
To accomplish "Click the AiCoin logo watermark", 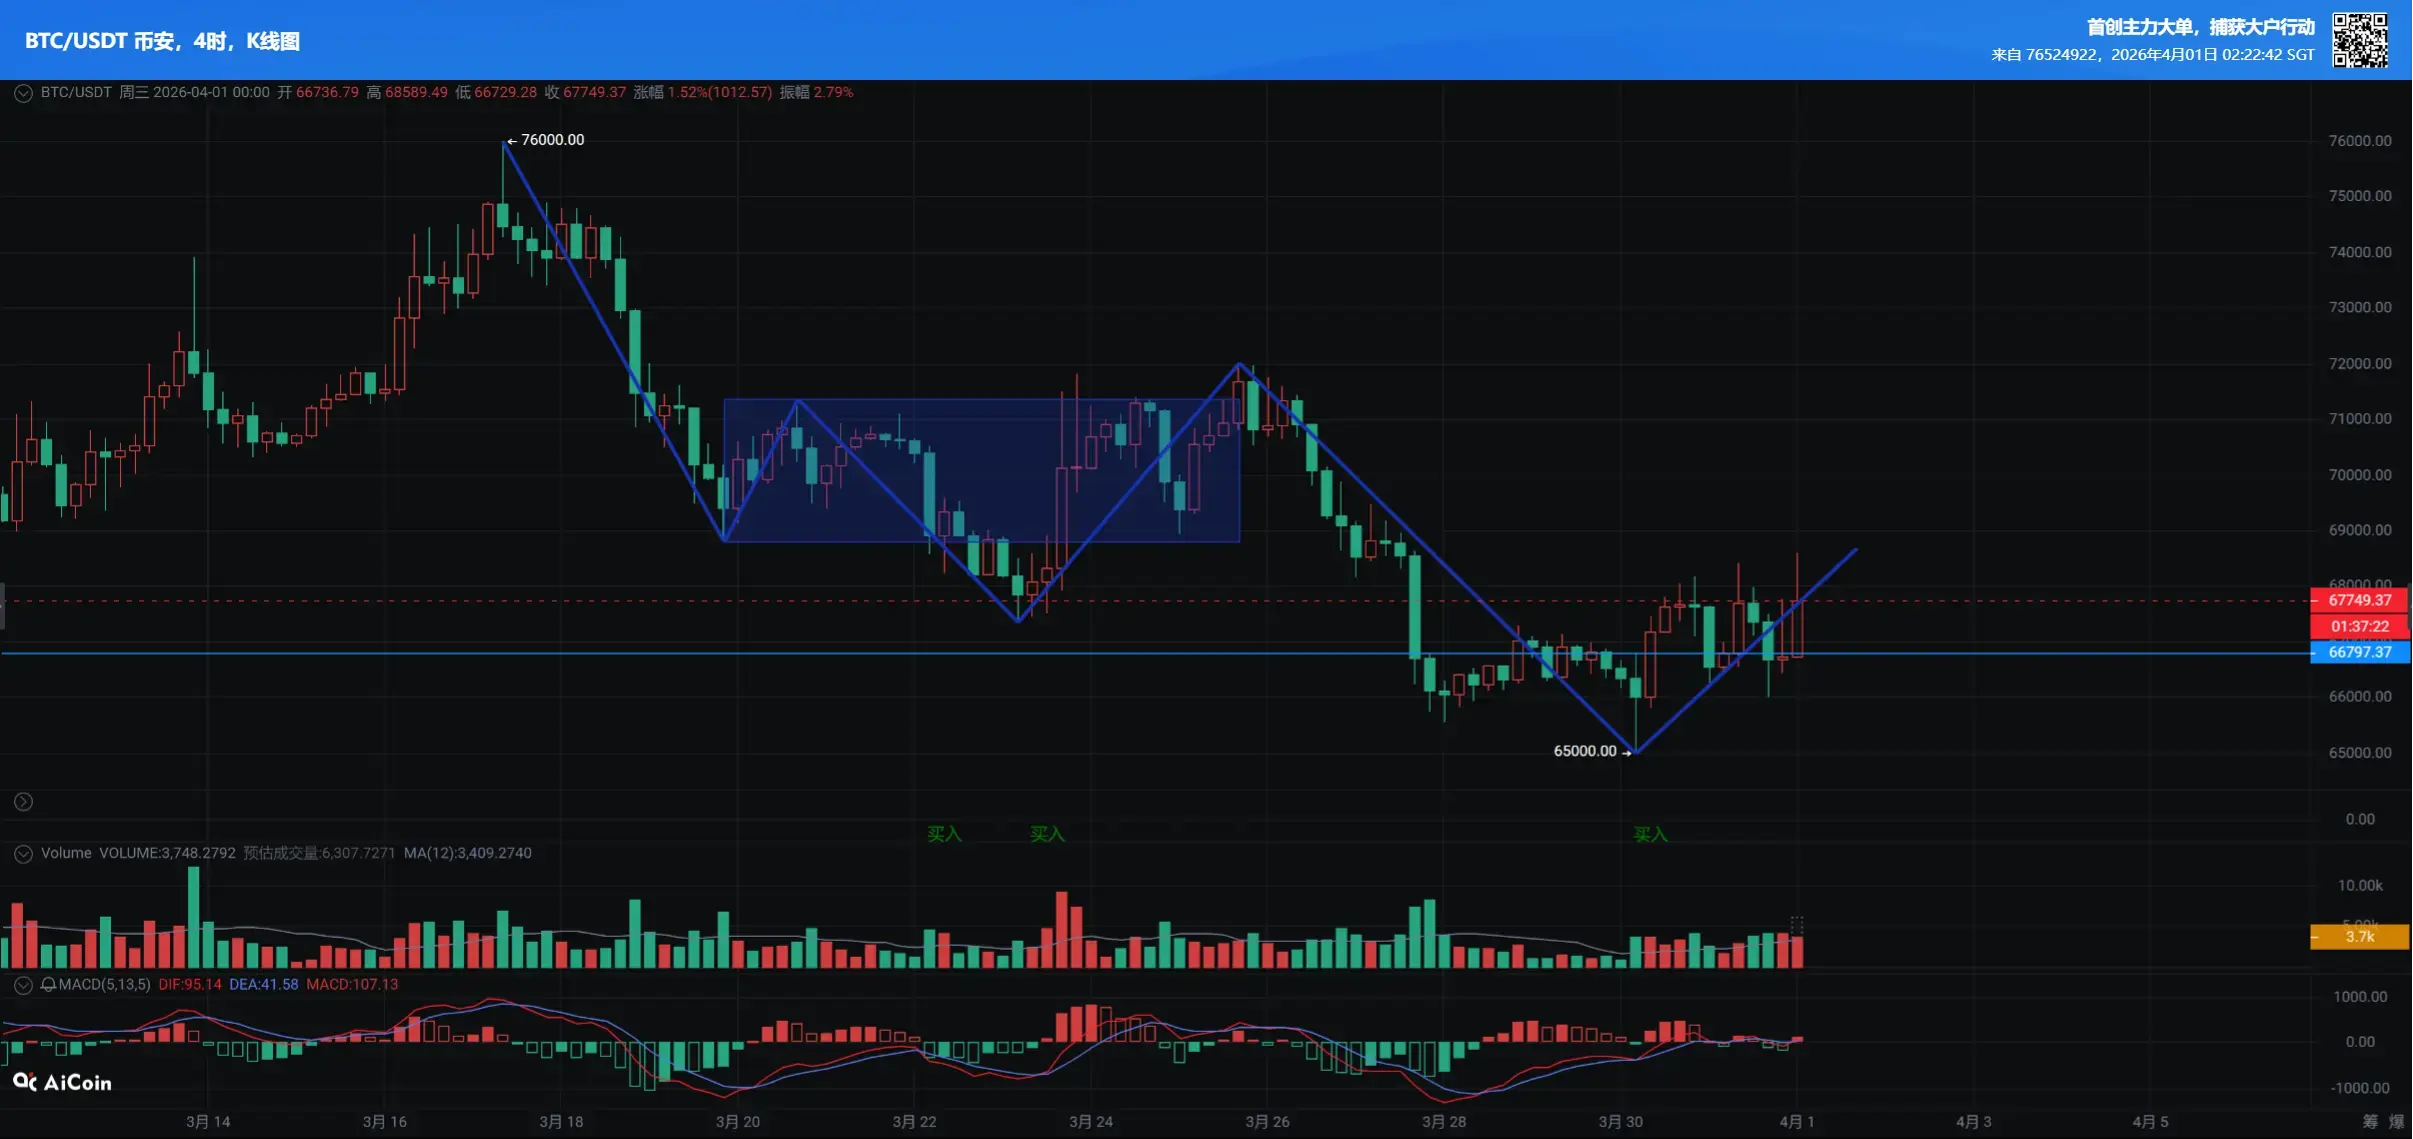I will click(x=62, y=1082).
